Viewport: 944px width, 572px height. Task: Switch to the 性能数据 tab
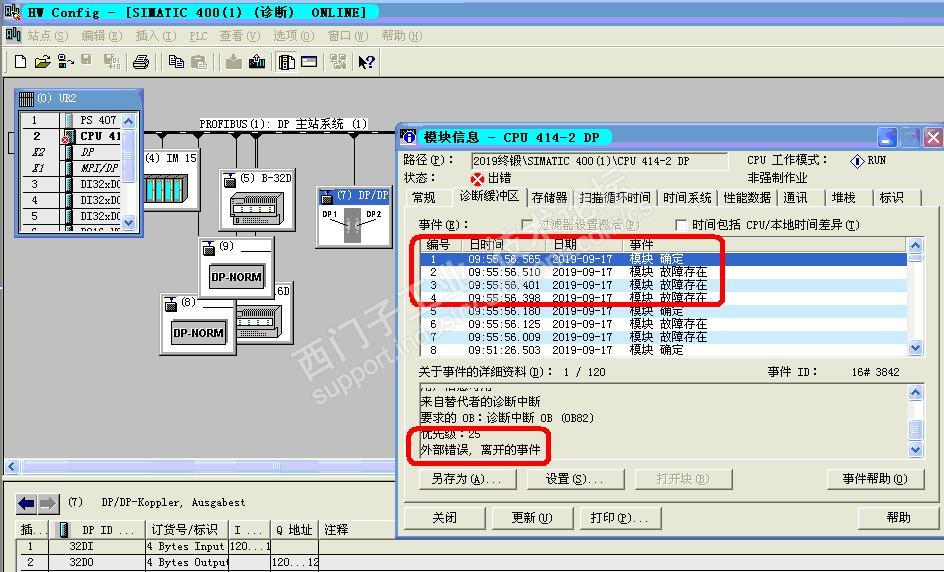click(747, 197)
